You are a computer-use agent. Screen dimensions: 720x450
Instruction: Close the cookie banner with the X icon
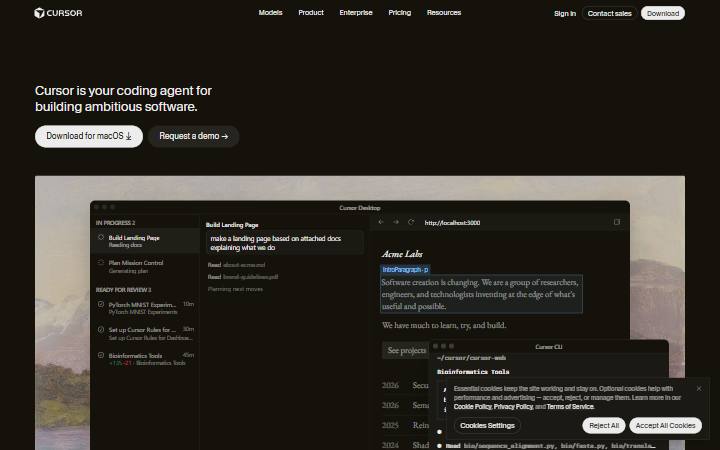699,388
